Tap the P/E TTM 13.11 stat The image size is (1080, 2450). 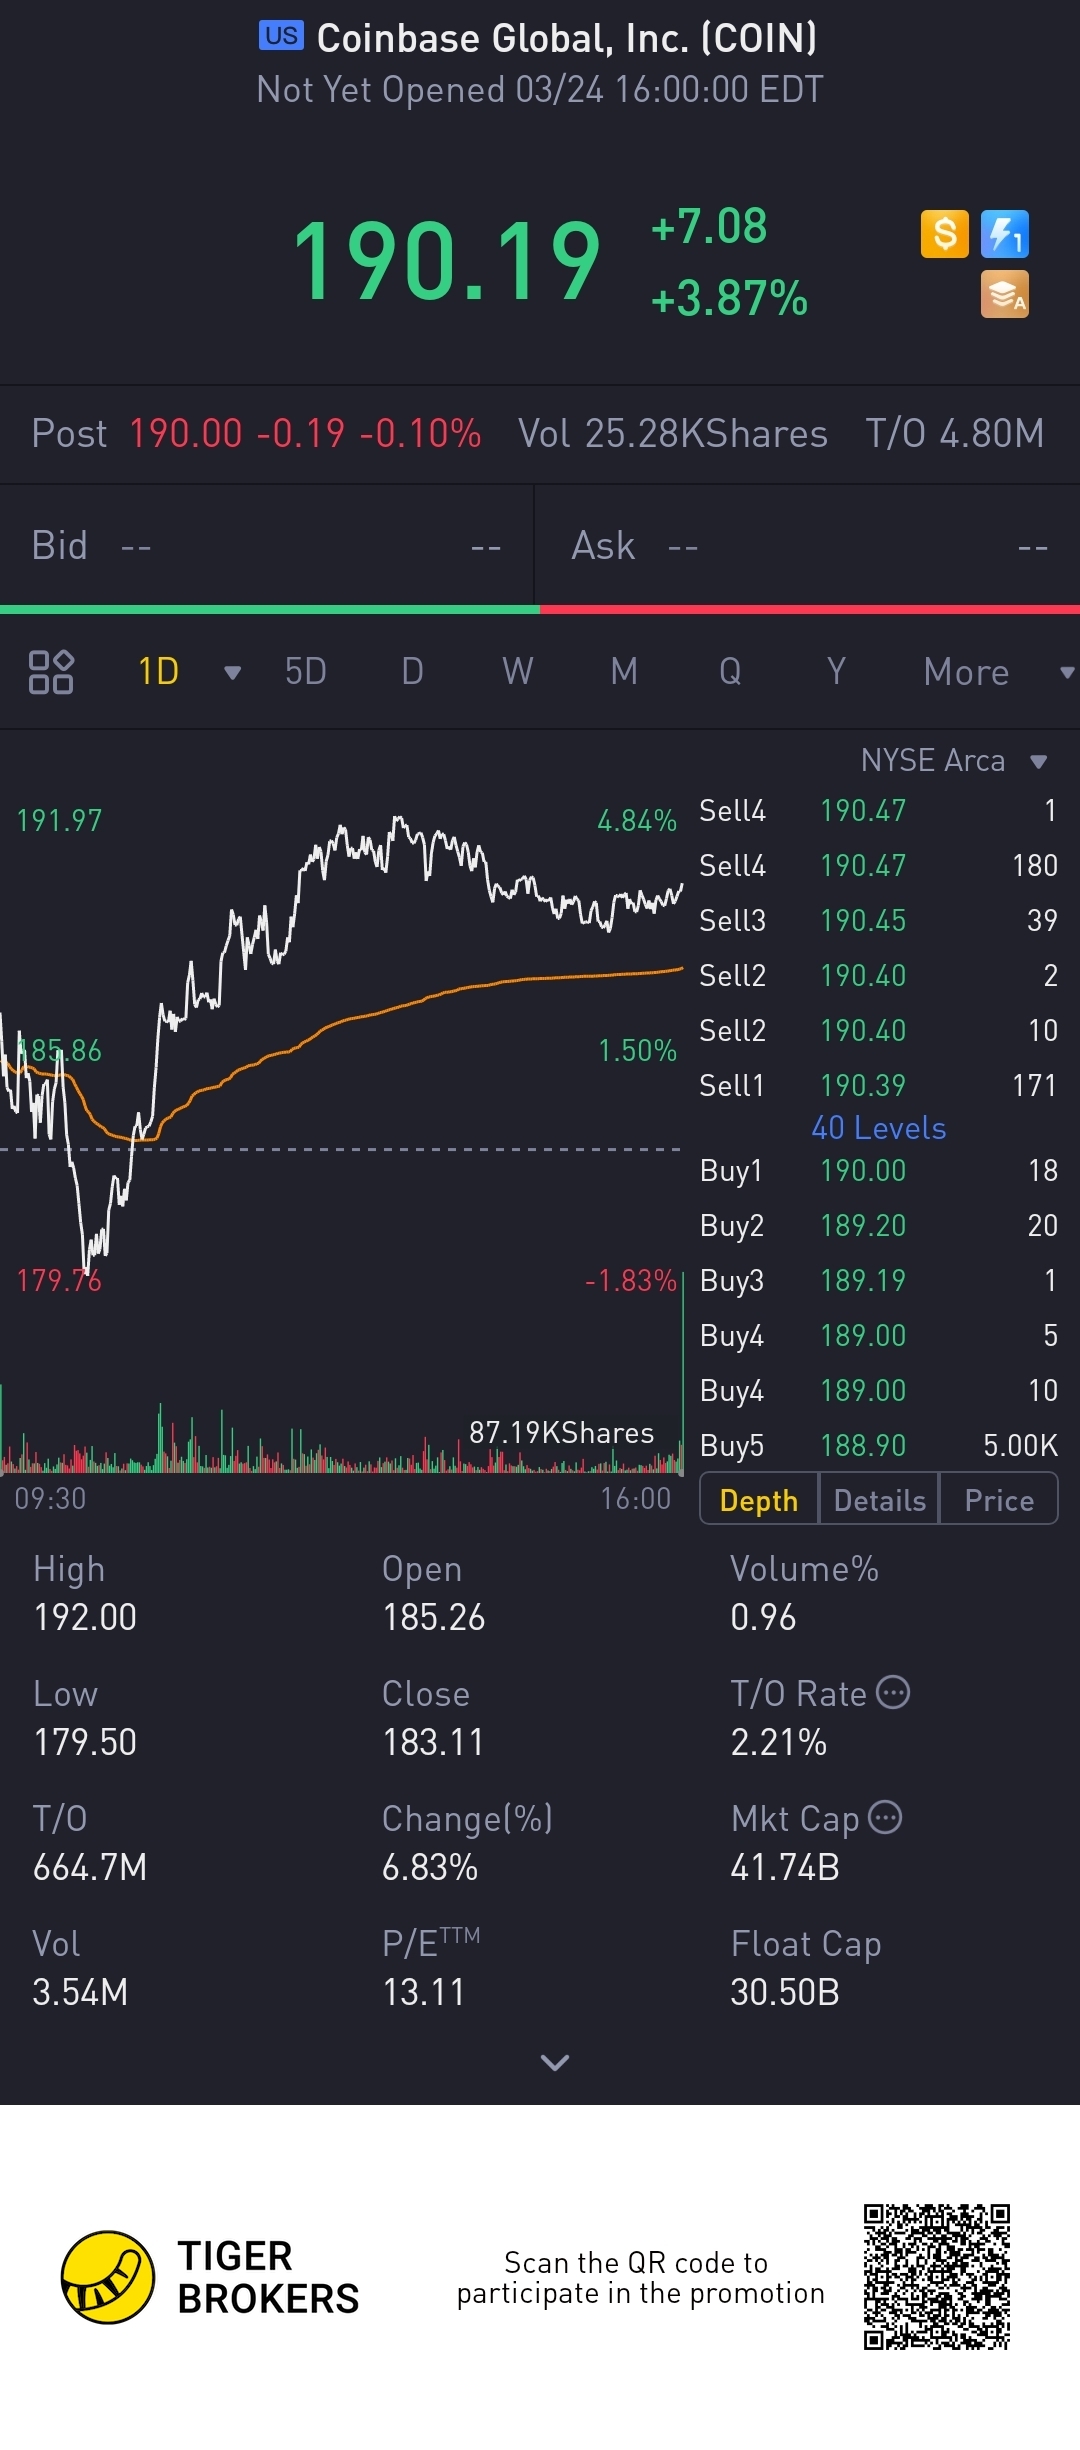[x=431, y=1968]
